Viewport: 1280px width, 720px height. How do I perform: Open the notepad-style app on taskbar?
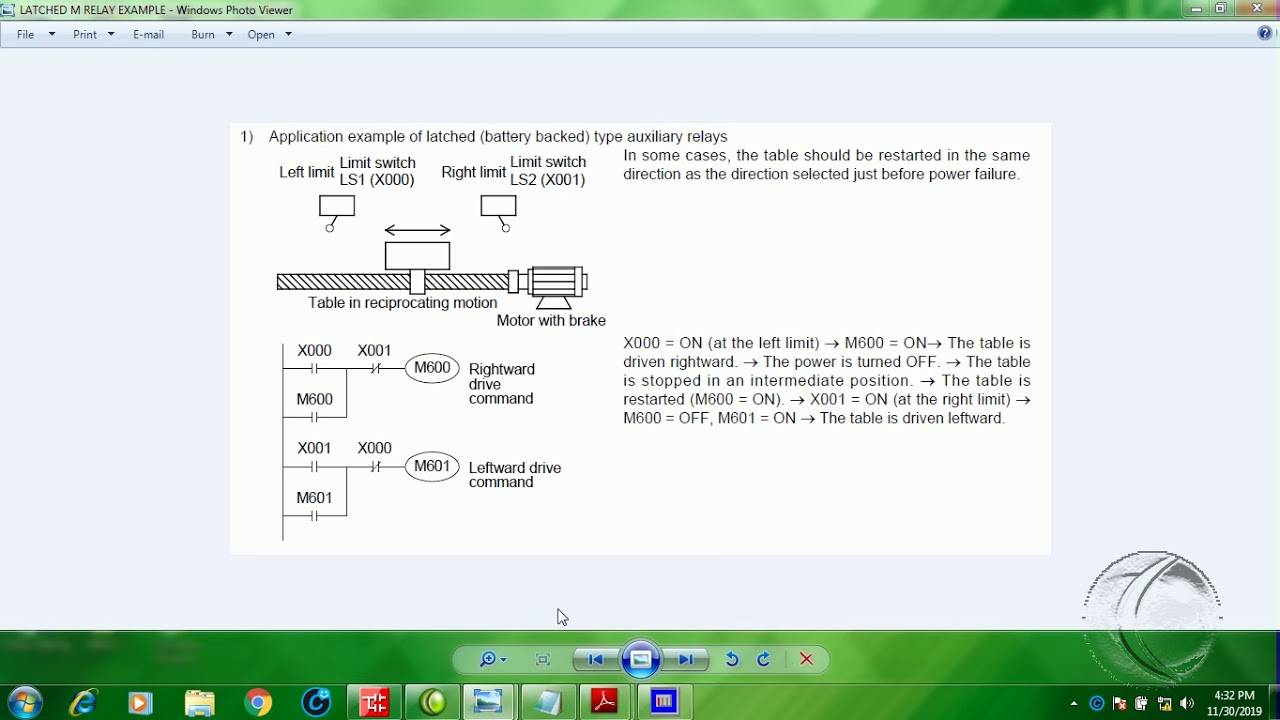547,703
